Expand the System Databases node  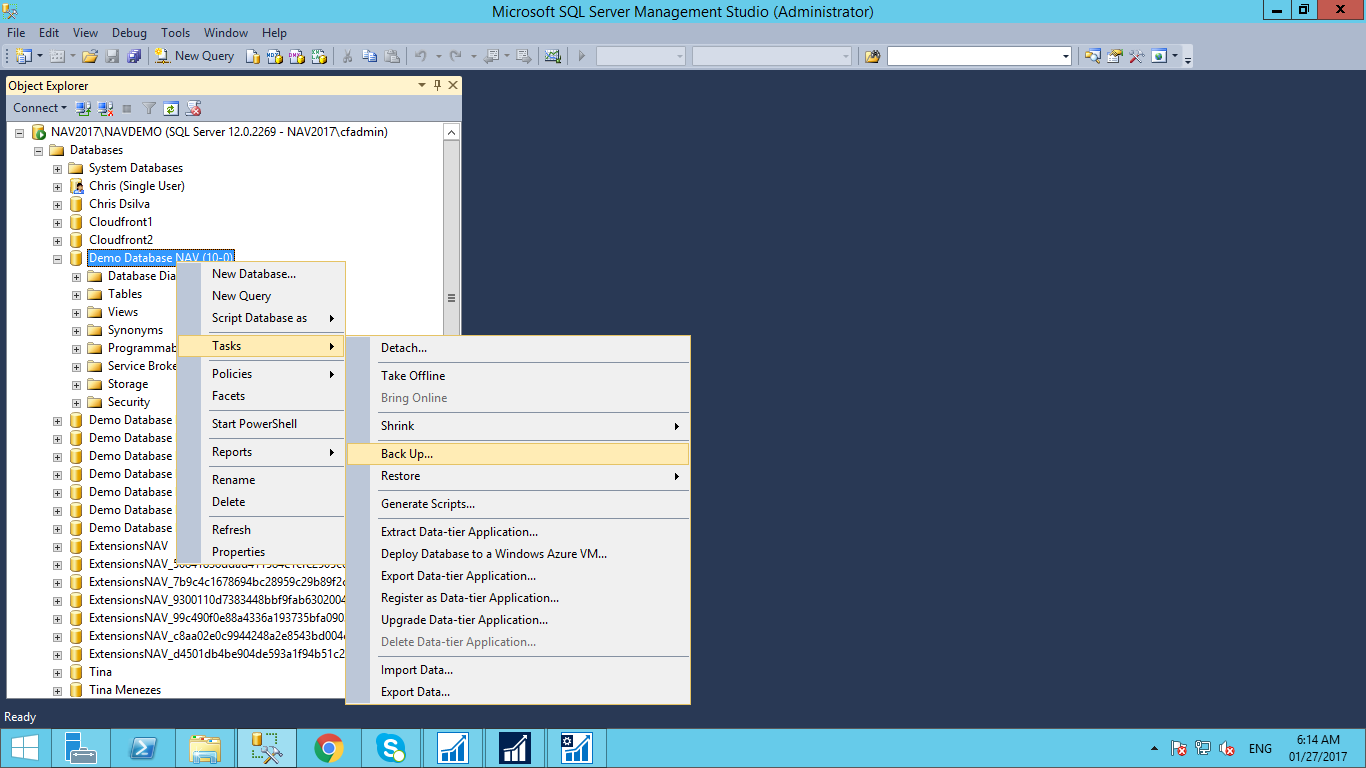pyautogui.click(x=57, y=168)
